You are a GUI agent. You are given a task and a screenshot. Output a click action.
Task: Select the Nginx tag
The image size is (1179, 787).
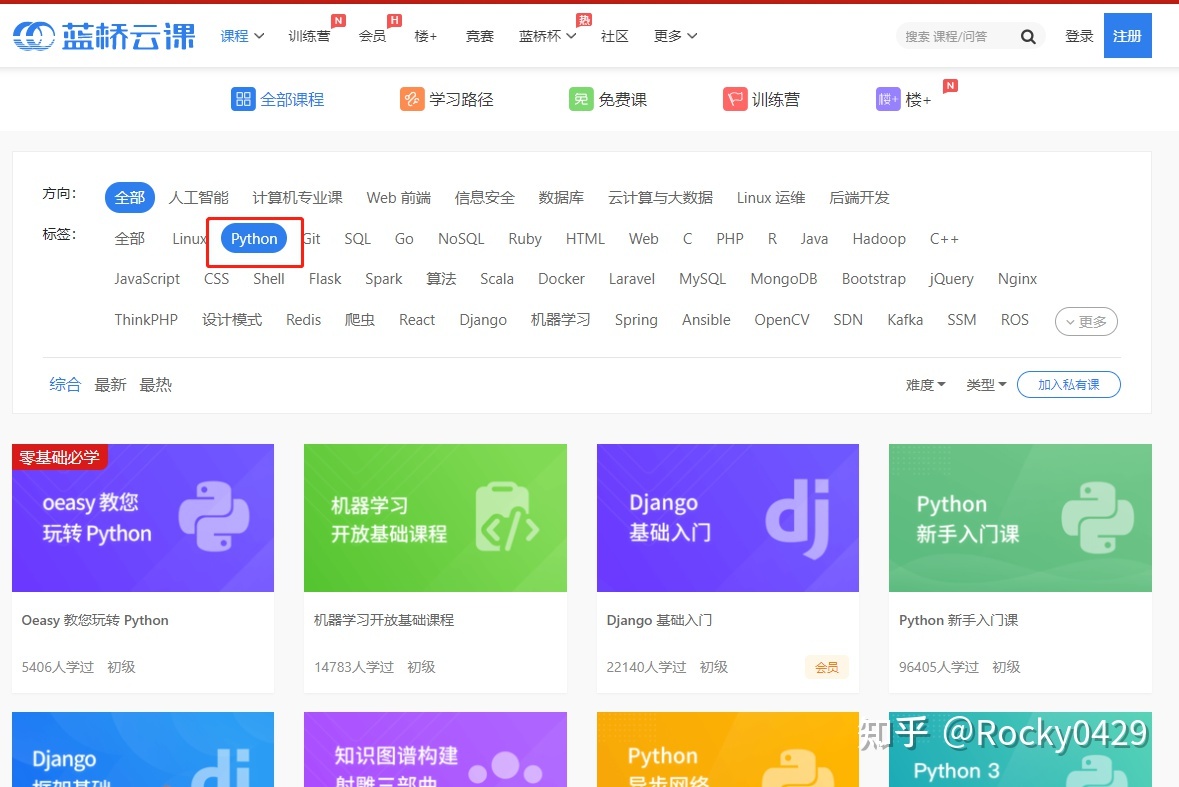[x=1017, y=279]
